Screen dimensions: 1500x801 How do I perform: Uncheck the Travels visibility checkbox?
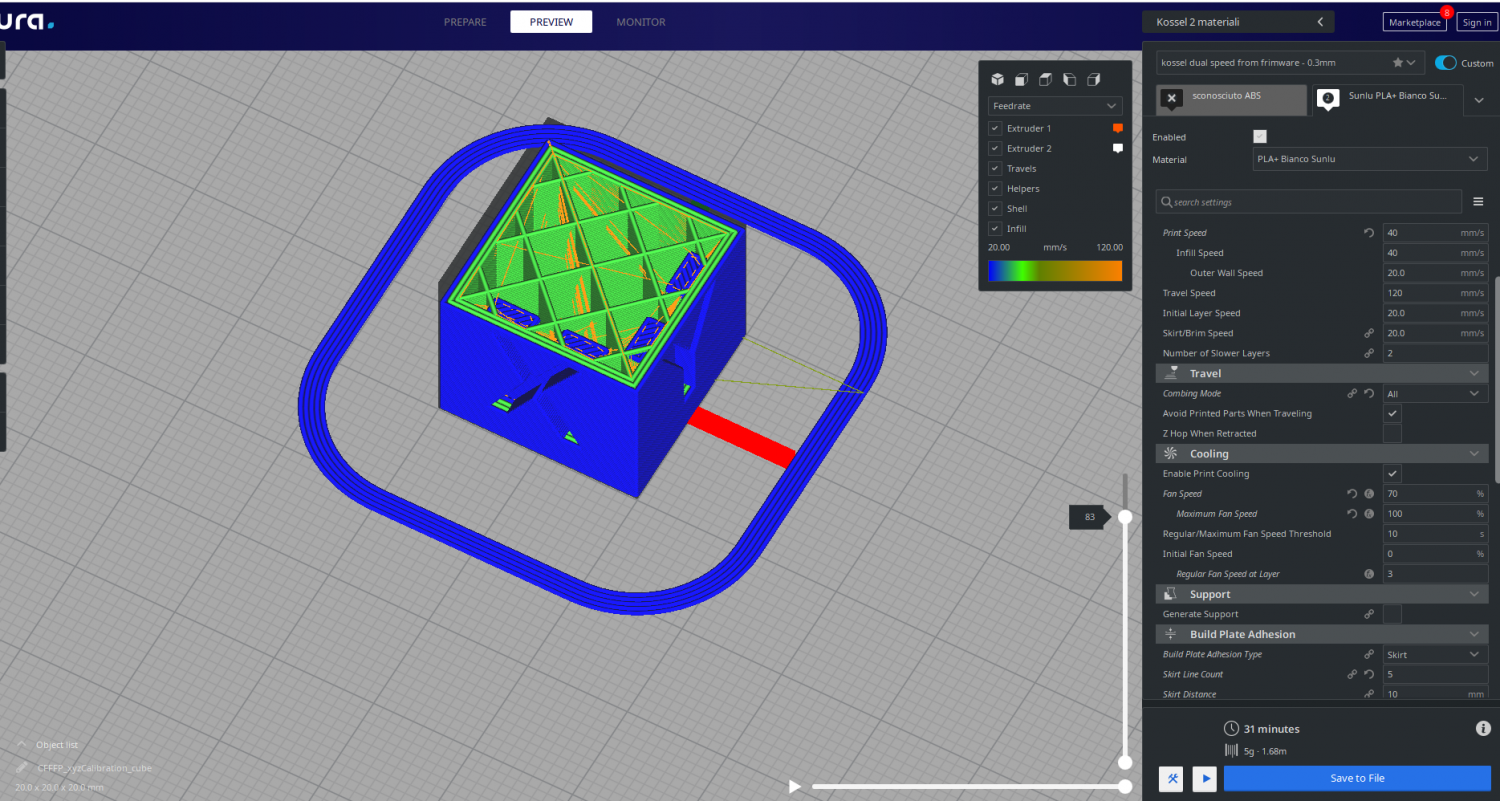[x=995, y=169]
